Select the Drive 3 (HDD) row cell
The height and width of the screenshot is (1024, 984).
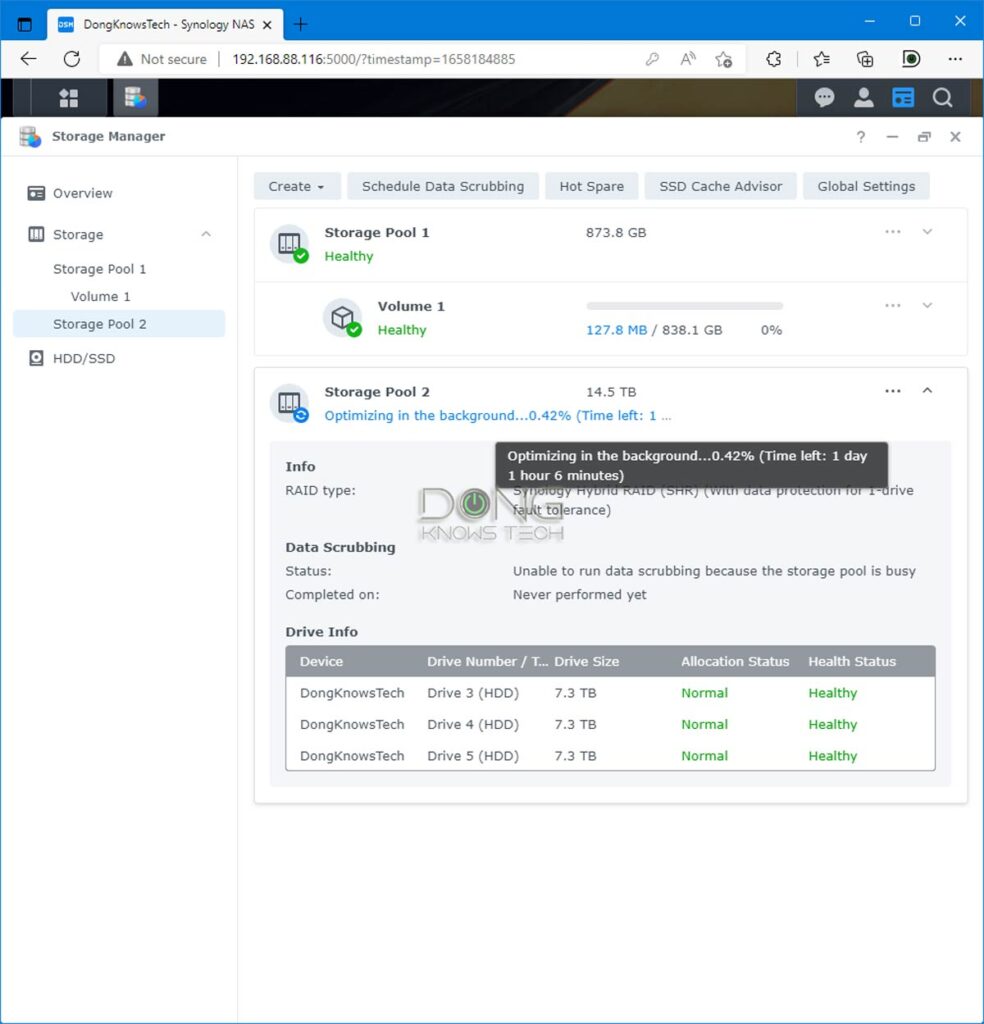473,693
